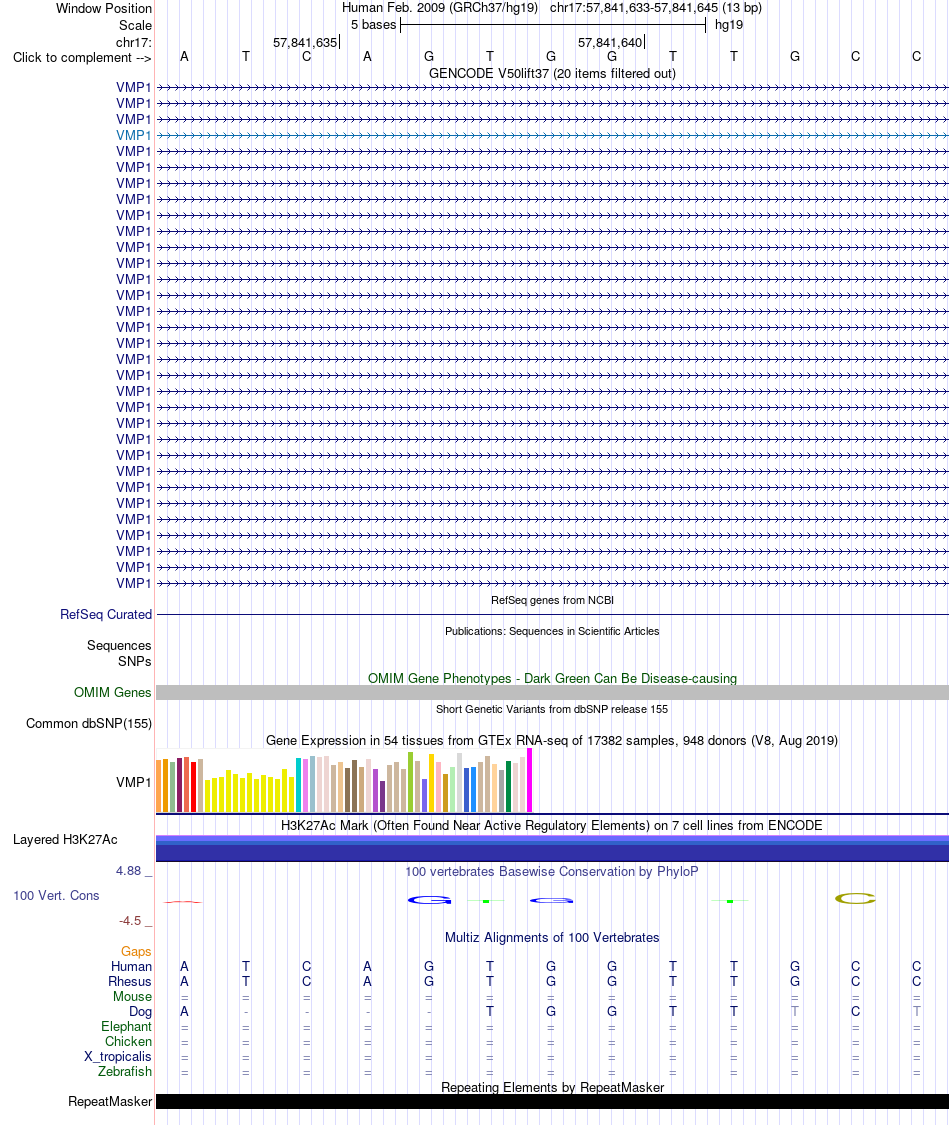Click the "C" base in the Dog alignment row
The image size is (950, 1125).
[x=855, y=1012]
